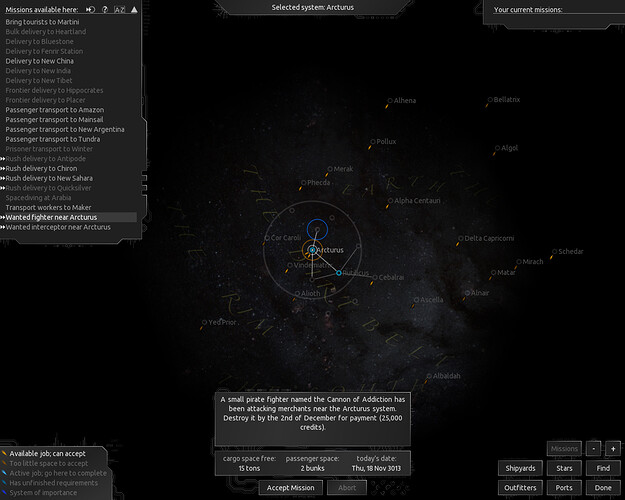Screen dimensions: 625x500
Task: Select mission Bring tourists to Martini
Action: (42, 22)
